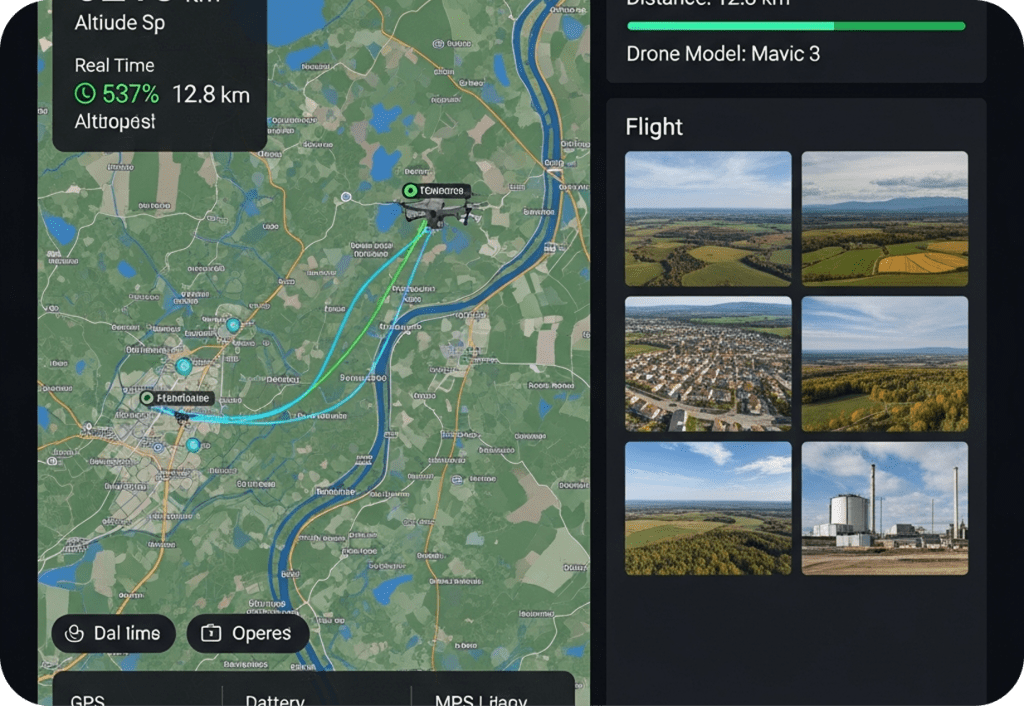Open the yellow farmland field photo
1024x706 pixels.
885,219
